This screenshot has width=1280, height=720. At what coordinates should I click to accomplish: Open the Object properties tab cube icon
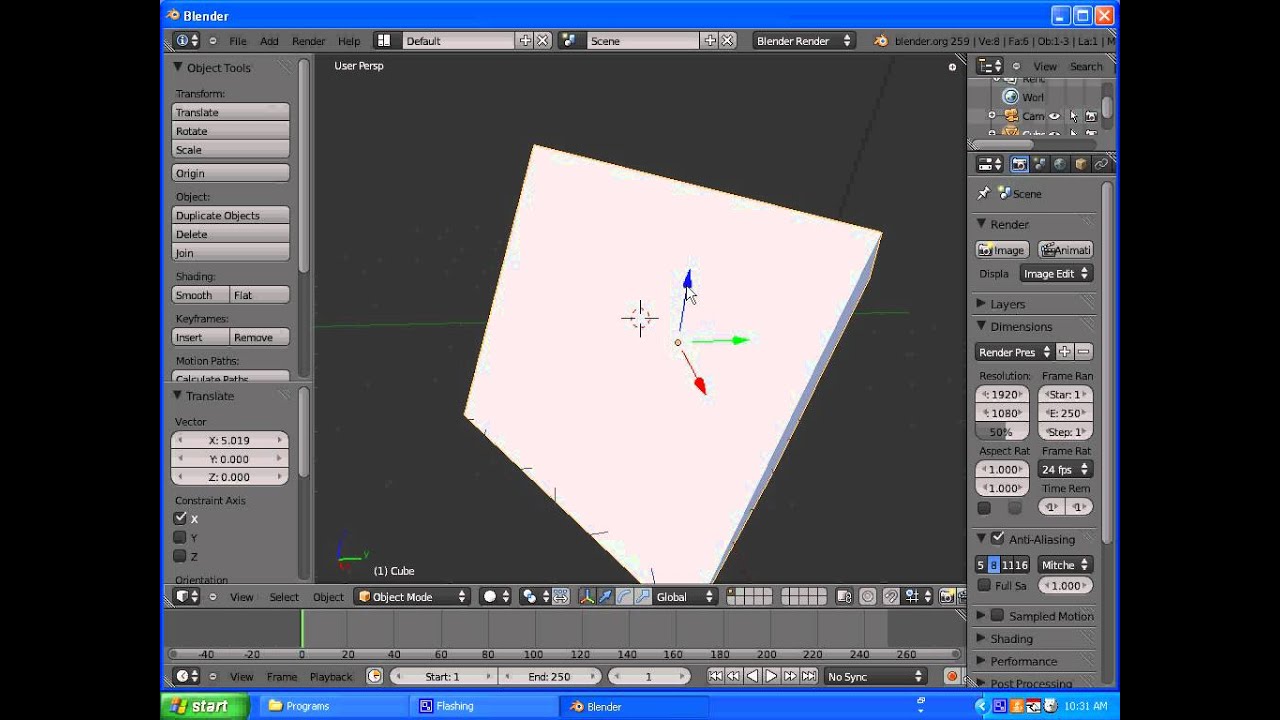click(x=1080, y=164)
